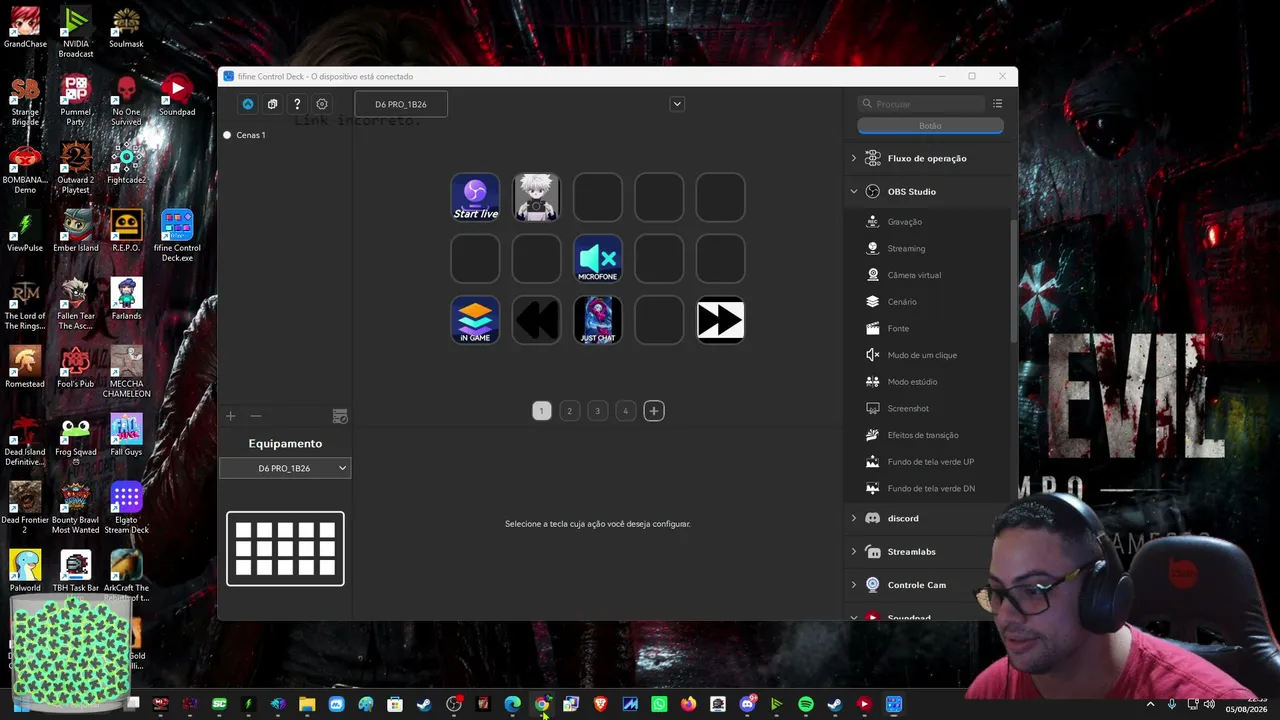Click the Botão filter button
The width and height of the screenshot is (1280, 720).
930,126
